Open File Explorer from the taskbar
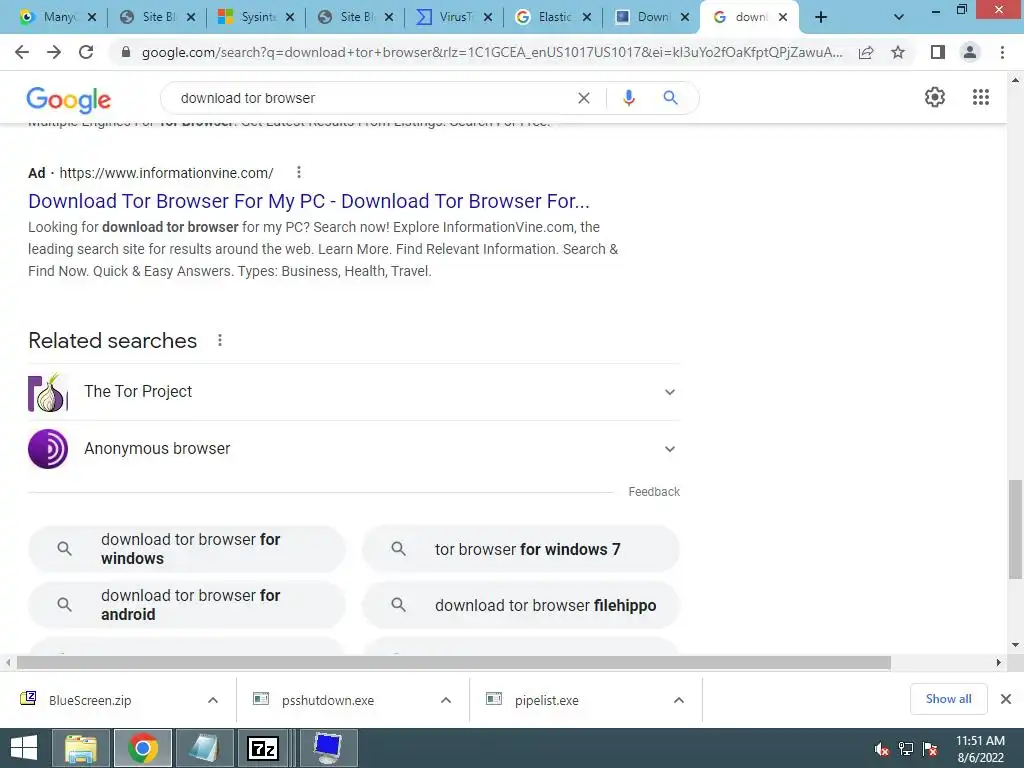The image size is (1024, 768). 80,748
